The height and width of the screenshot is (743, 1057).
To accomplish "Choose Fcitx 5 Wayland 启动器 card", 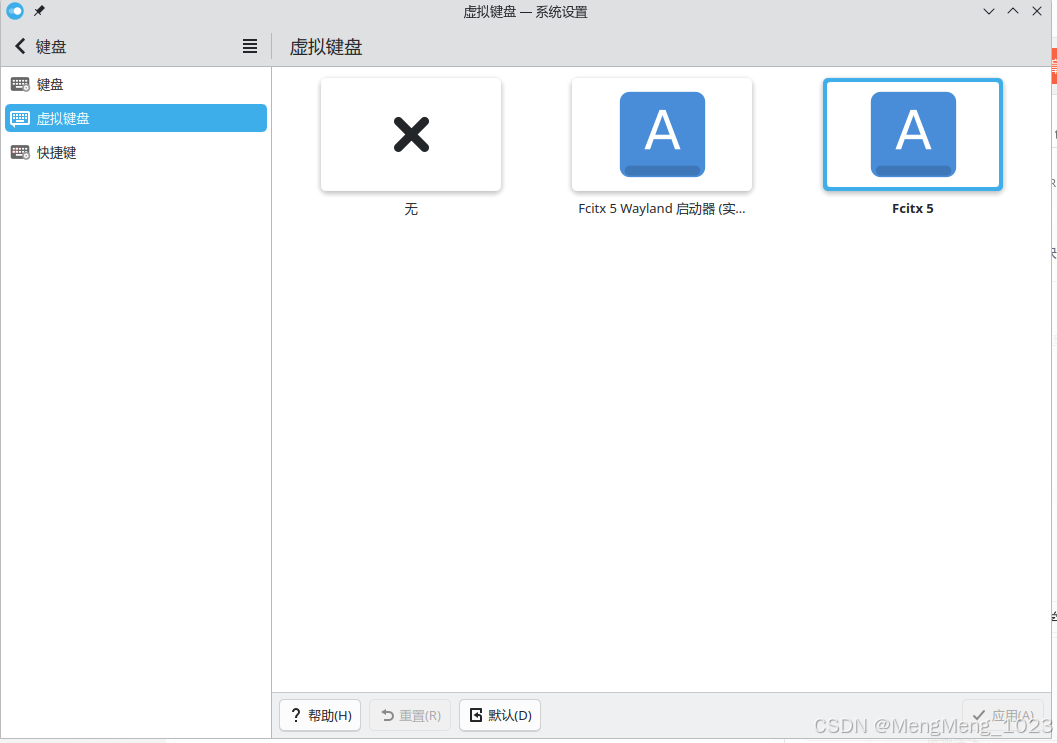I will 662,135.
